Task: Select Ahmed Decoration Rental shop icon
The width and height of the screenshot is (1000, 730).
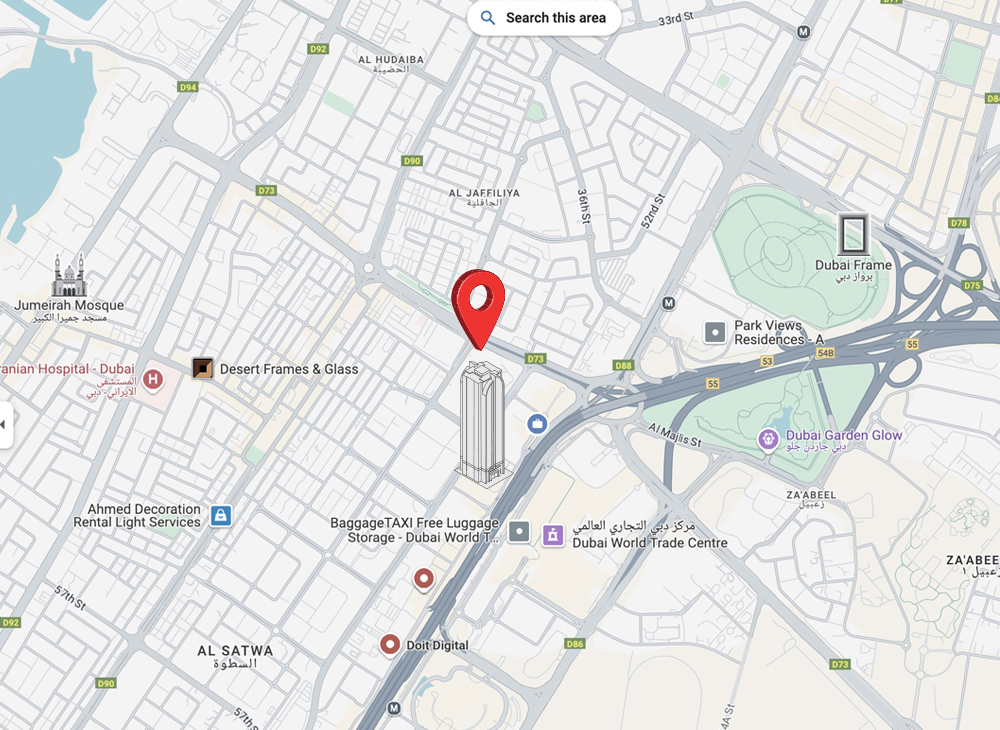Action: (x=221, y=515)
